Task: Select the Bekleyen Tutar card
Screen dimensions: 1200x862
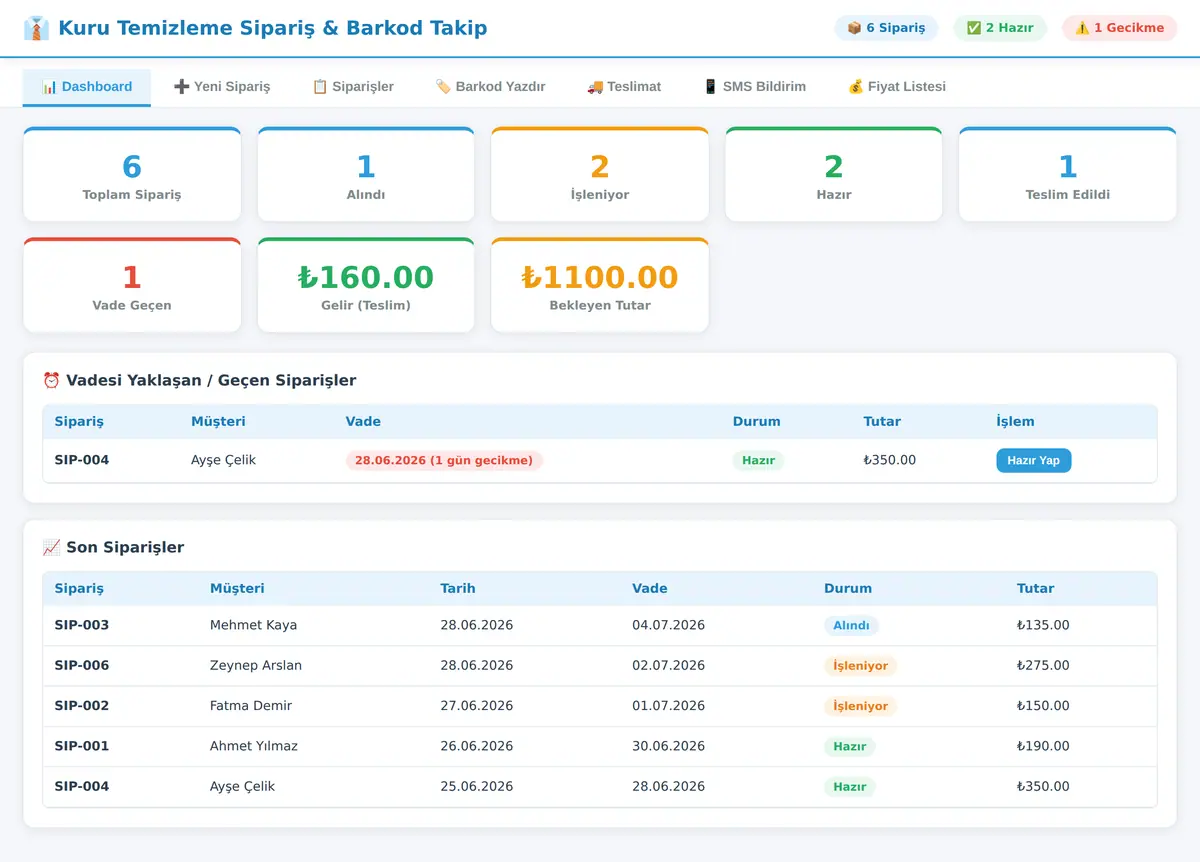Action: pos(600,285)
